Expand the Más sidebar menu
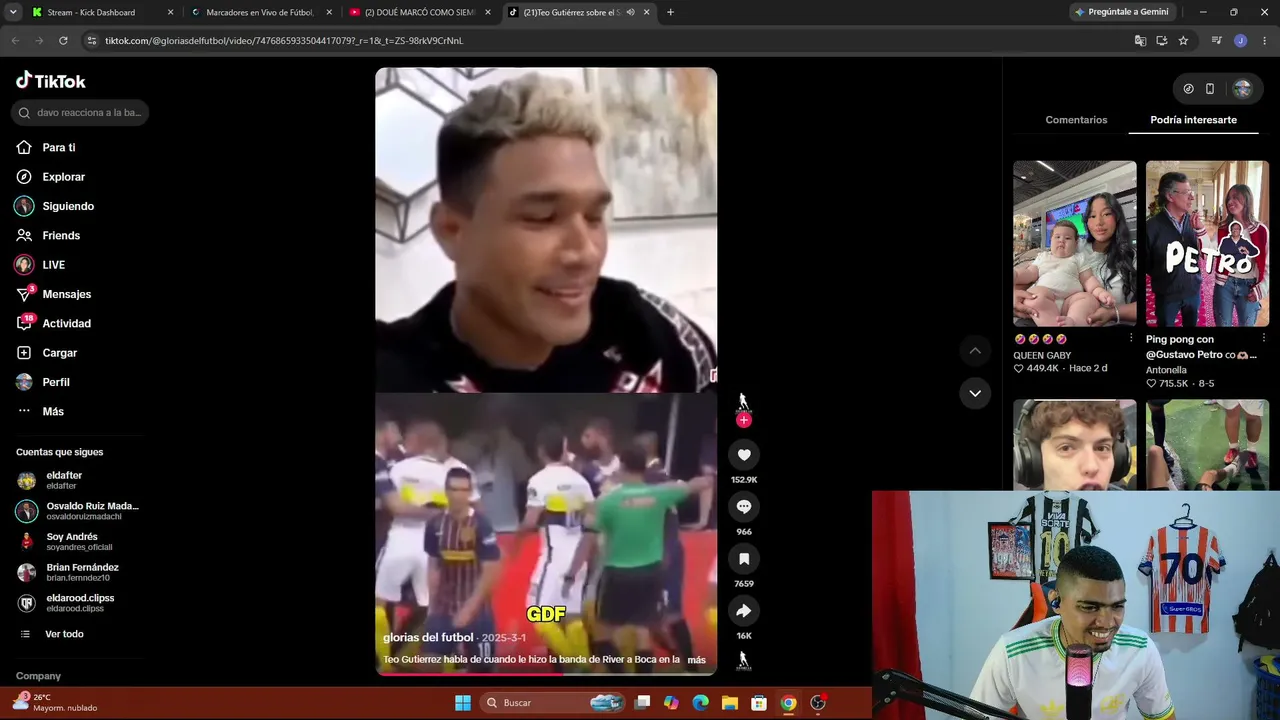1280x720 pixels. [x=53, y=412]
